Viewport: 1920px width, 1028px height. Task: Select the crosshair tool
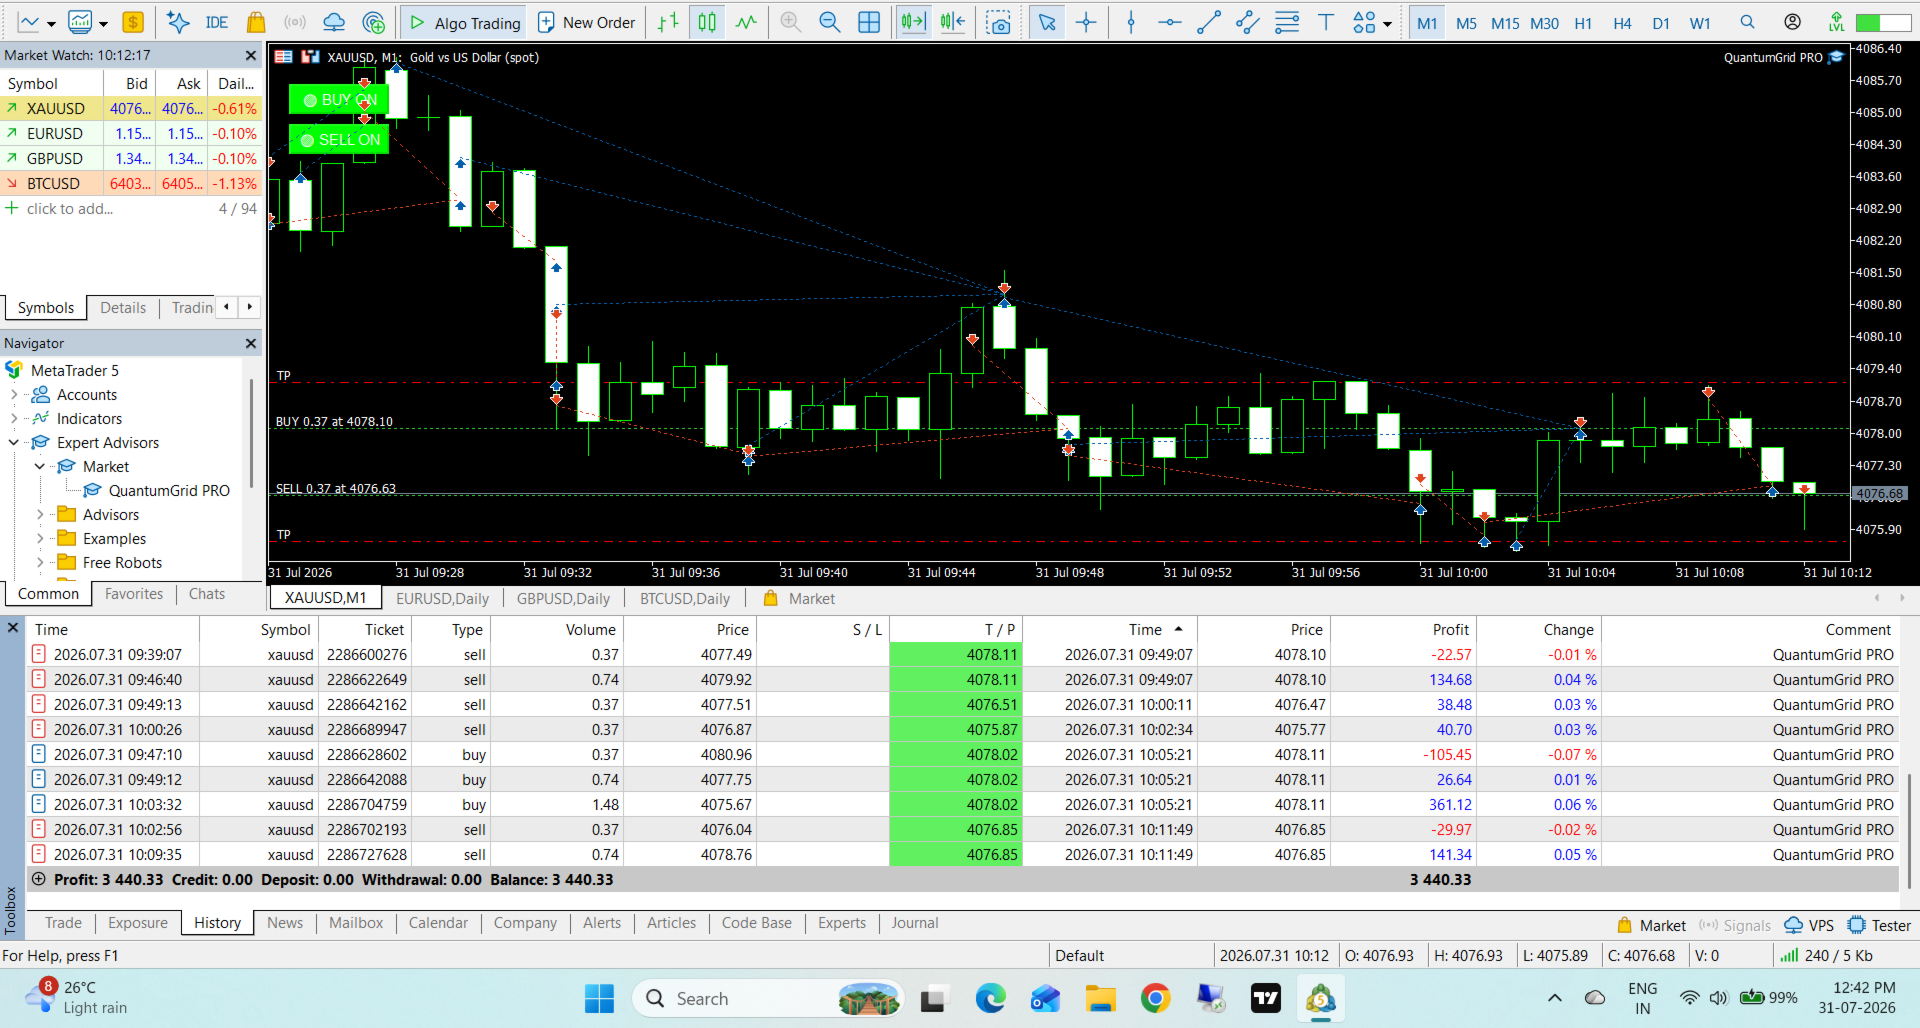[1086, 22]
